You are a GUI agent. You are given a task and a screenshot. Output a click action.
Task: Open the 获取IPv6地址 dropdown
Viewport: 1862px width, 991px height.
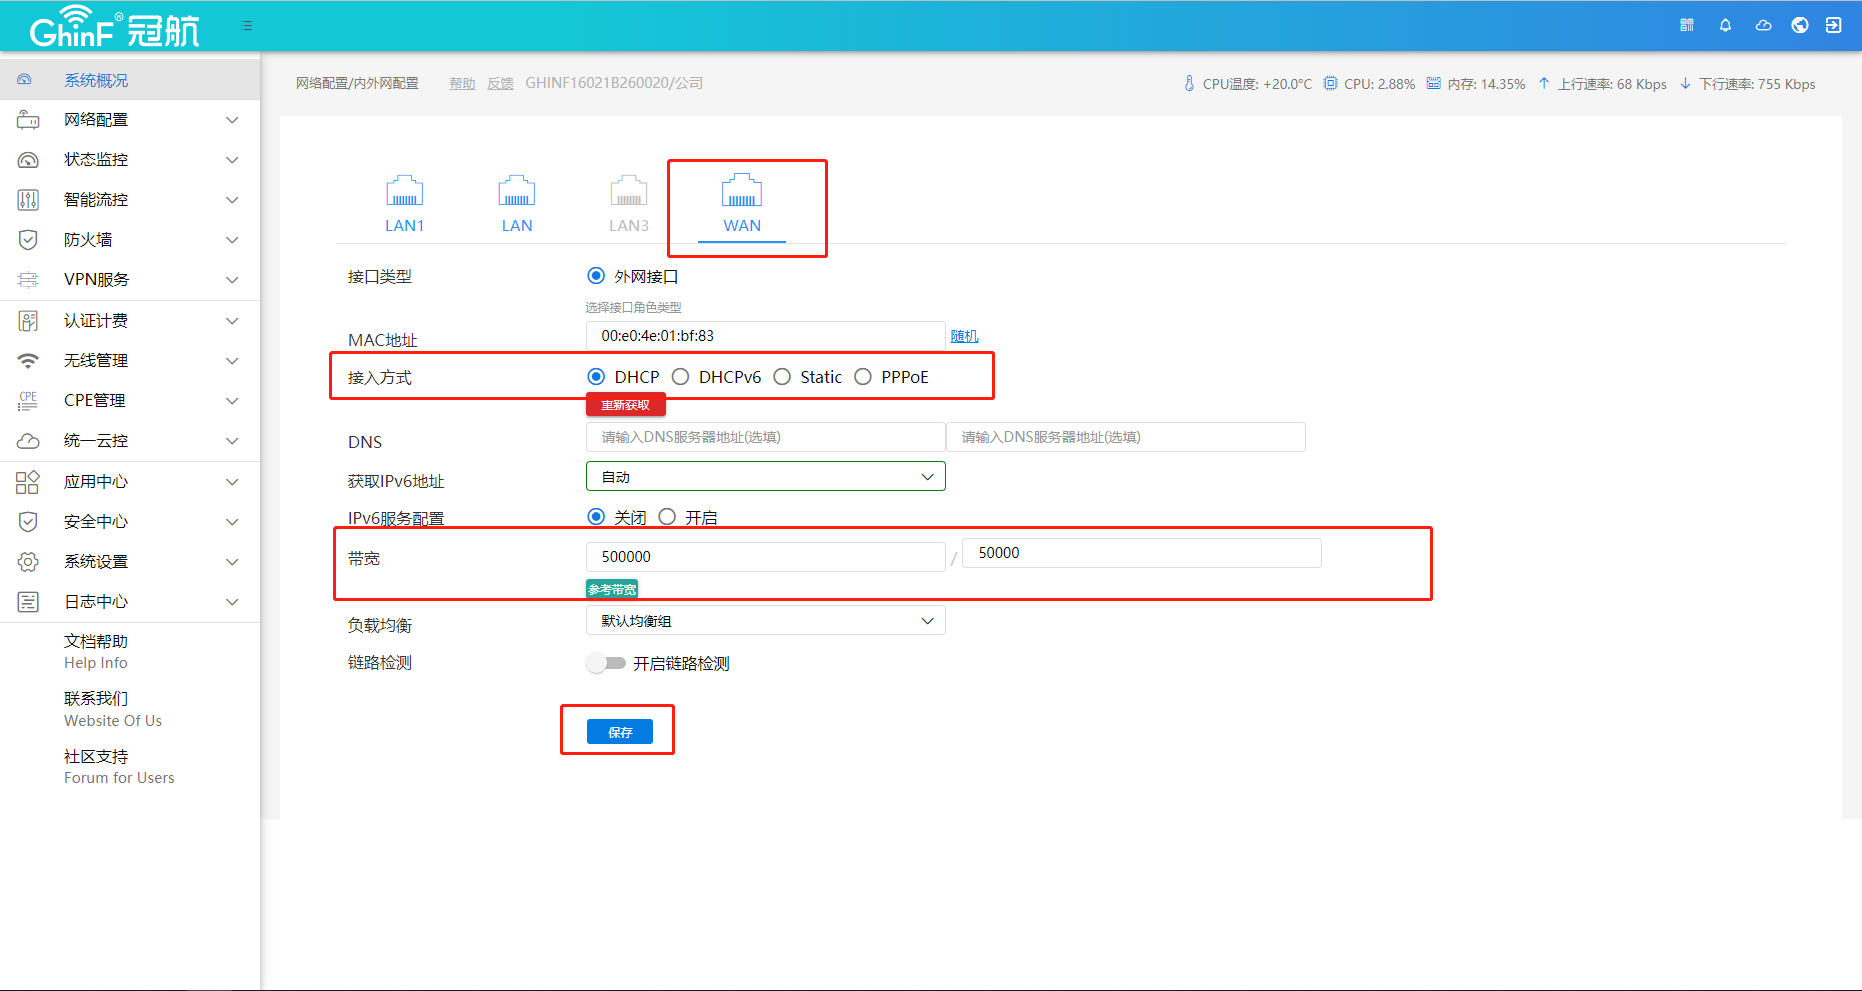point(765,477)
